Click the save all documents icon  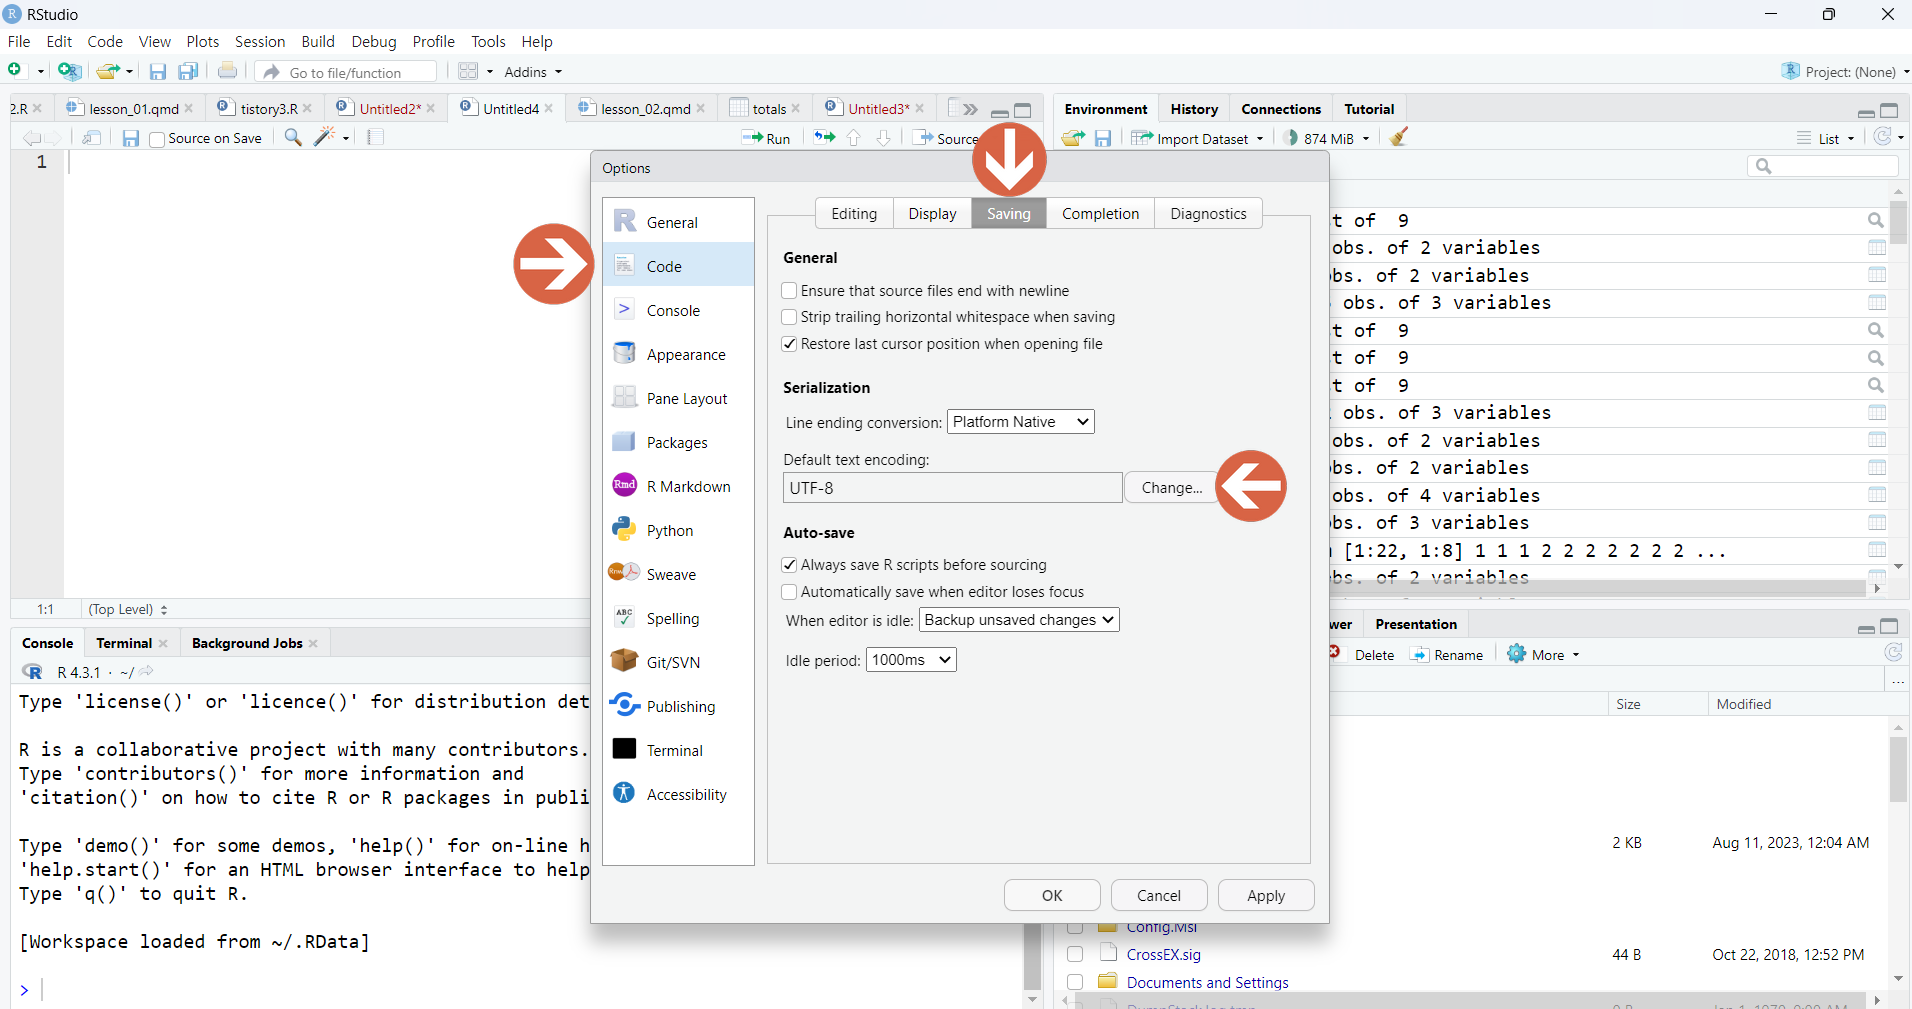[x=188, y=71]
